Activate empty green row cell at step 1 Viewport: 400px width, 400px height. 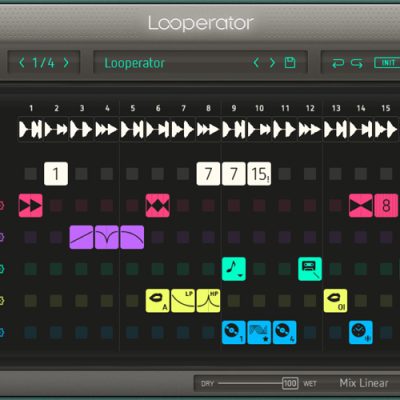pyautogui.click(x=31, y=269)
